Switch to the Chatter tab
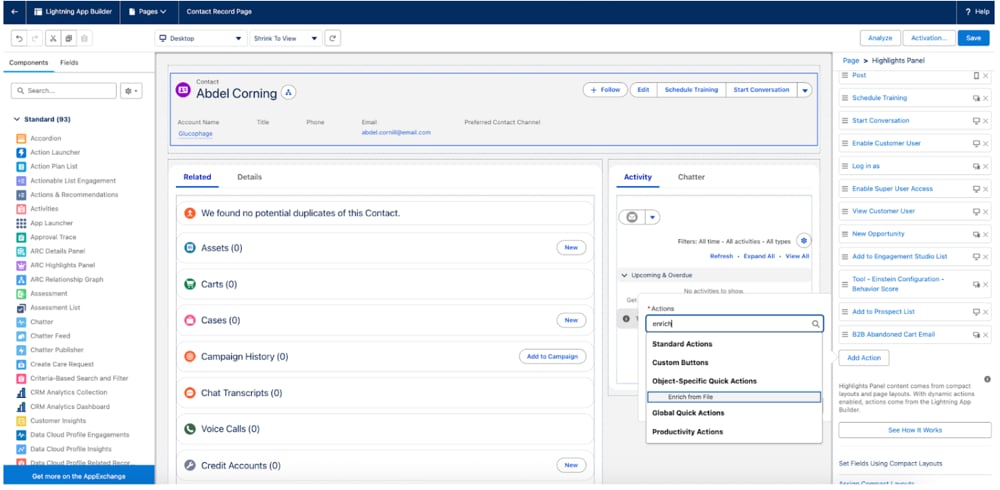The width and height of the screenshot is (1000, 490). tap(691, 177)
